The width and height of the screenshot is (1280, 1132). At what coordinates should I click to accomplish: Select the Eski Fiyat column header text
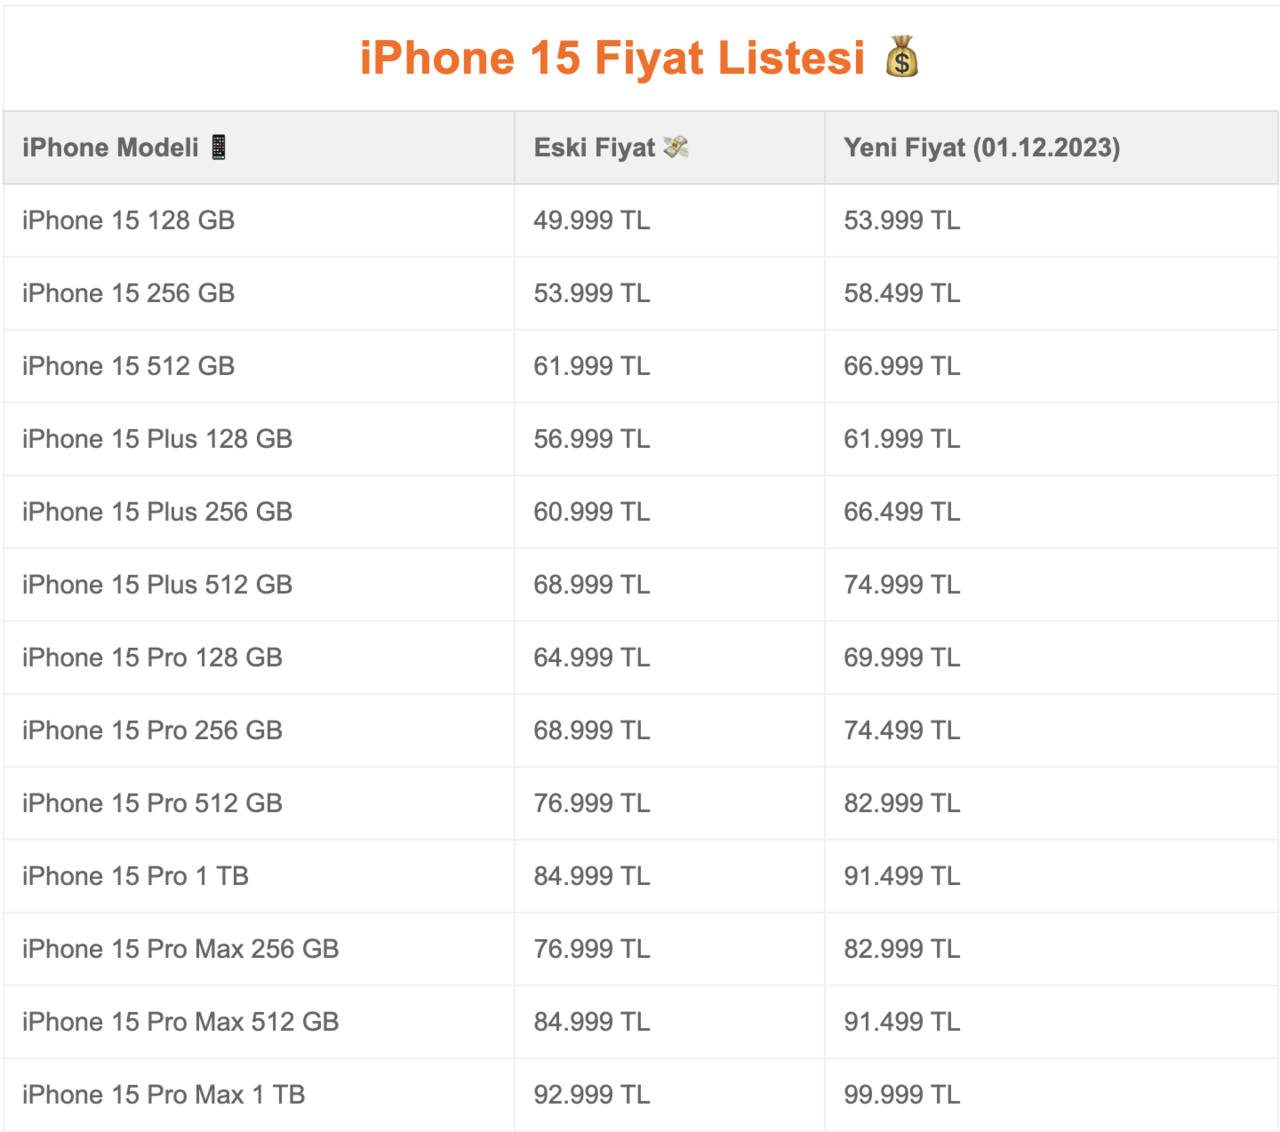pos(594,148)
